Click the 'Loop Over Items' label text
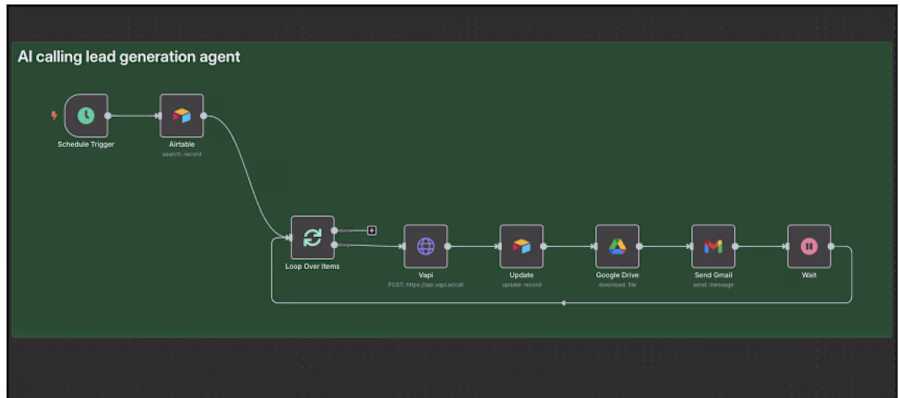Viewport: 900px width, 398px height. [312, 266]
